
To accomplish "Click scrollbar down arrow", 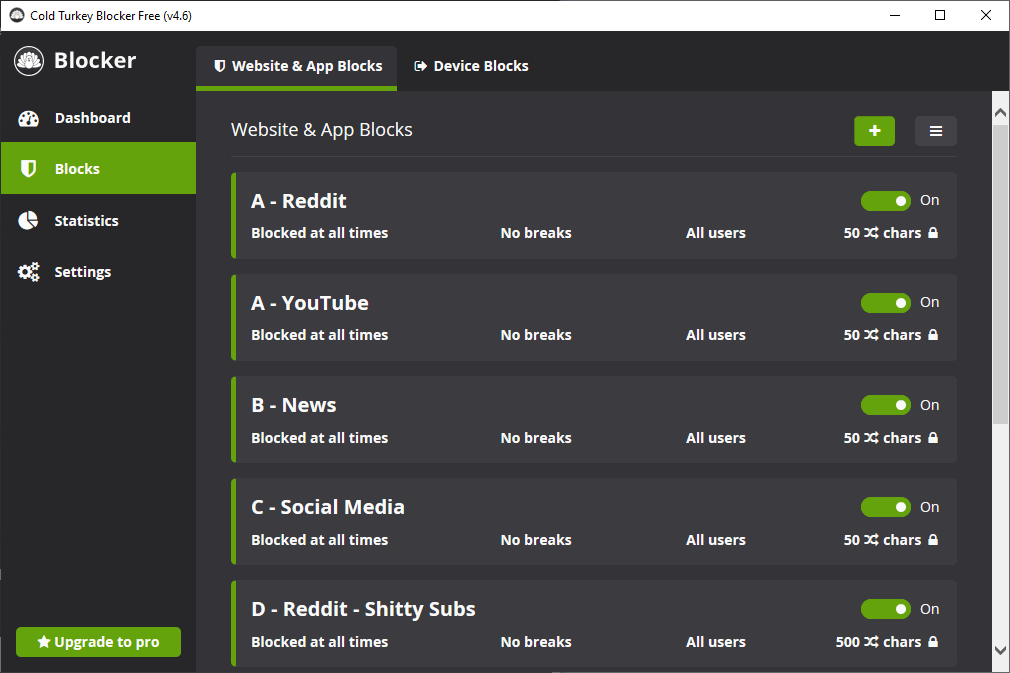I will (1000, 650).
